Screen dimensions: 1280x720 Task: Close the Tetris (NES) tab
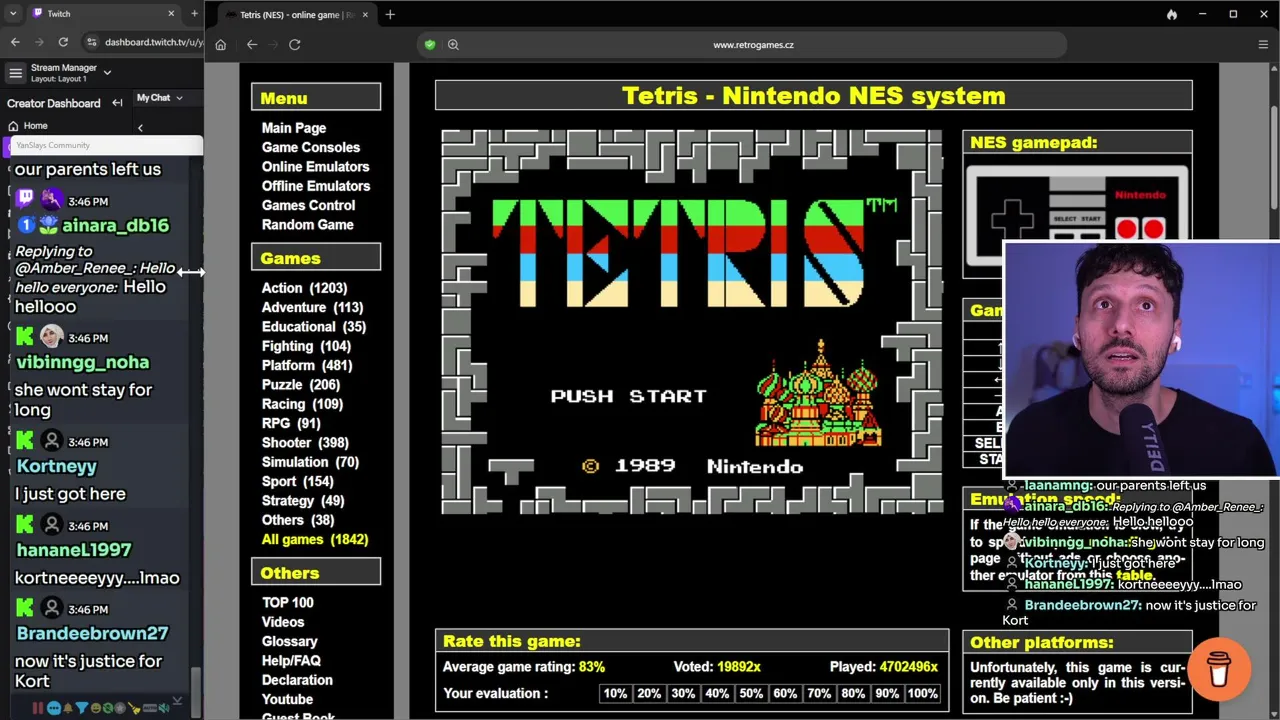(x=364, y=15)
